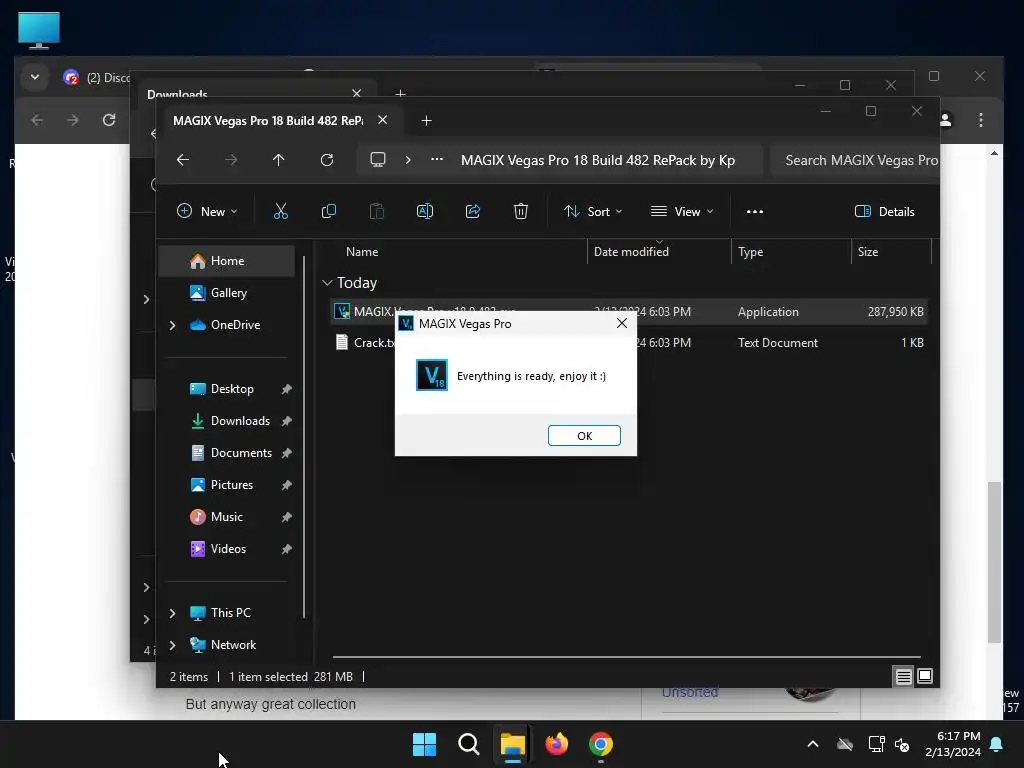Screen dimensions: 1024x768
Task: Click the Copy icon in toolbar
Action: [x=328, y=211]
